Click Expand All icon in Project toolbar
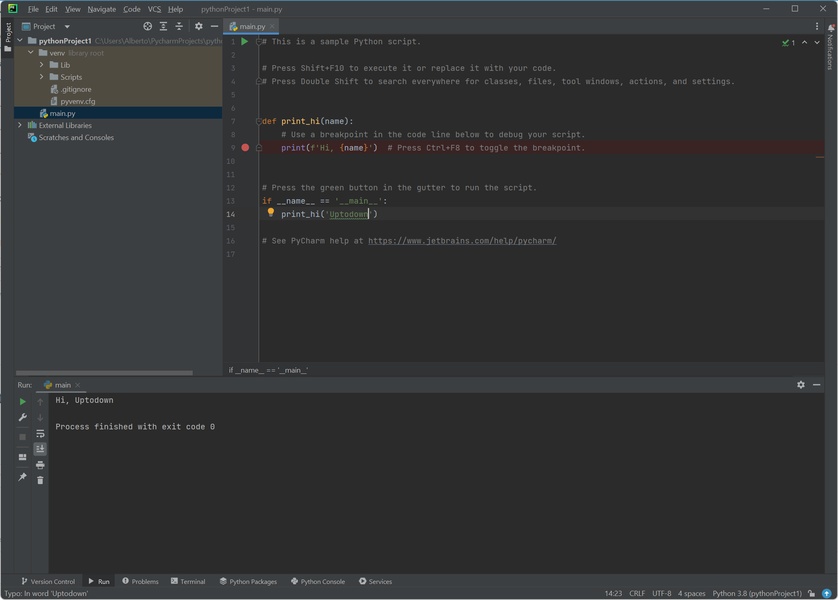 [x=163, y=26]
